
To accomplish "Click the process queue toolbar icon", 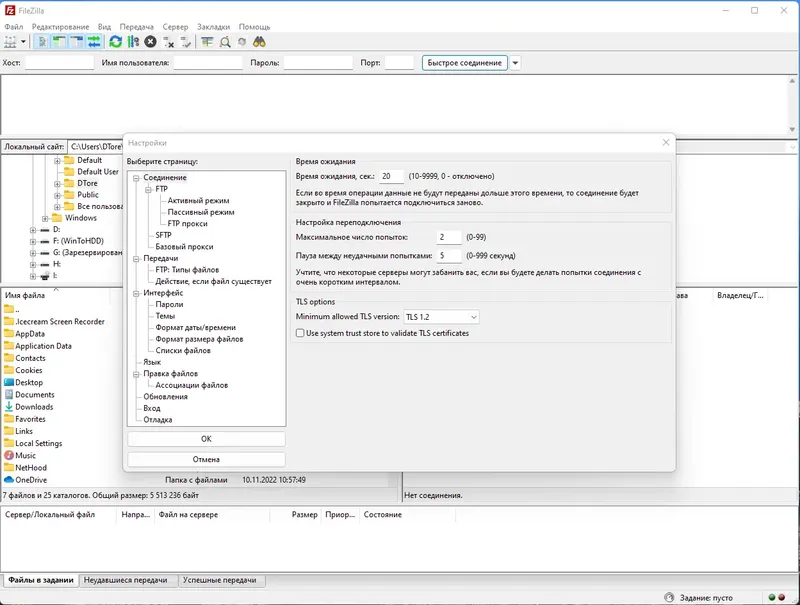I will 133,42.
